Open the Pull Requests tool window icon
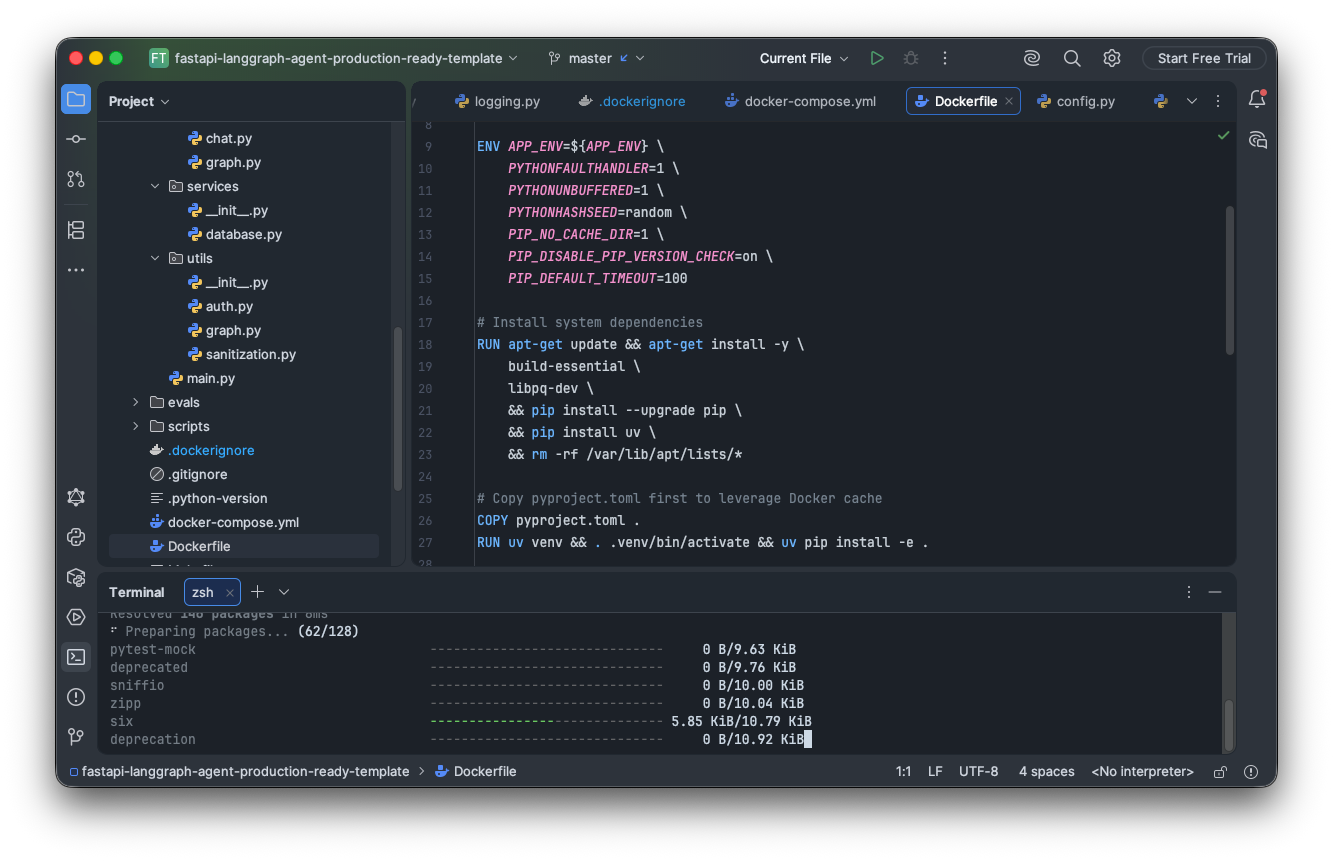Image resolution: width=1333 pixels, height=861 pixels. pyautogui.click(x=76, y=179)
